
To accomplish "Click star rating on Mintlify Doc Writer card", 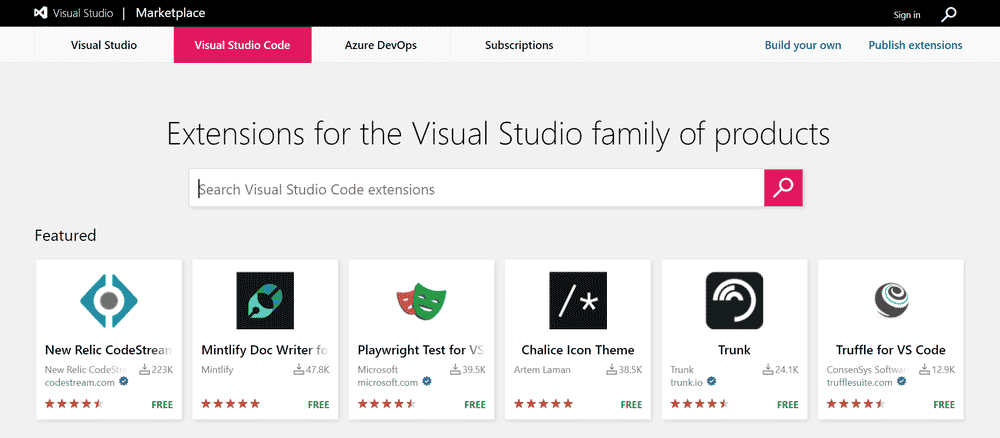I will tap(230, 404).
